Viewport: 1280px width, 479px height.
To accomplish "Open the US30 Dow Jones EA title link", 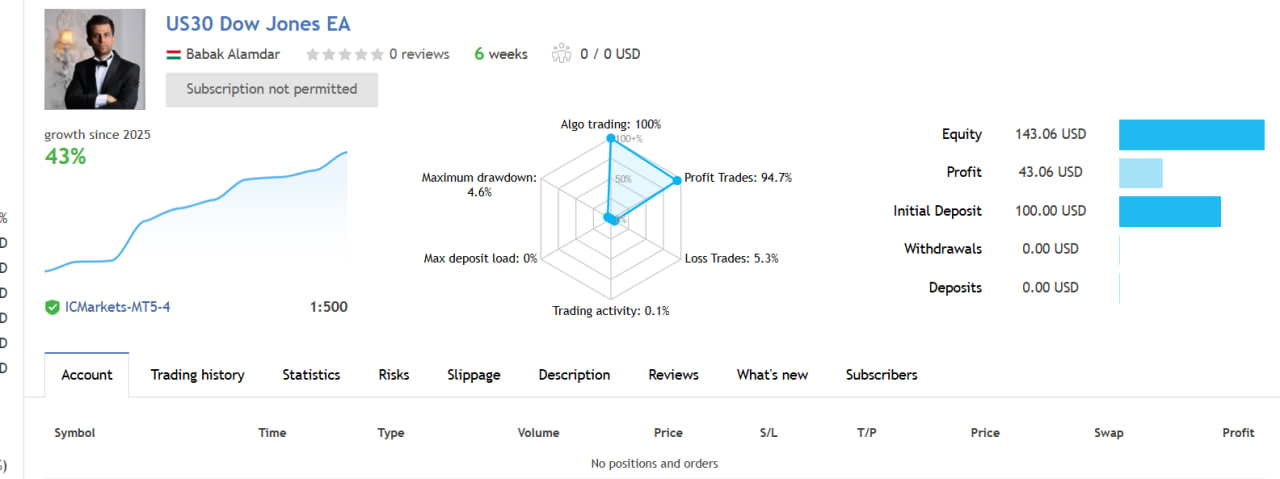I will tap(258, 24).
